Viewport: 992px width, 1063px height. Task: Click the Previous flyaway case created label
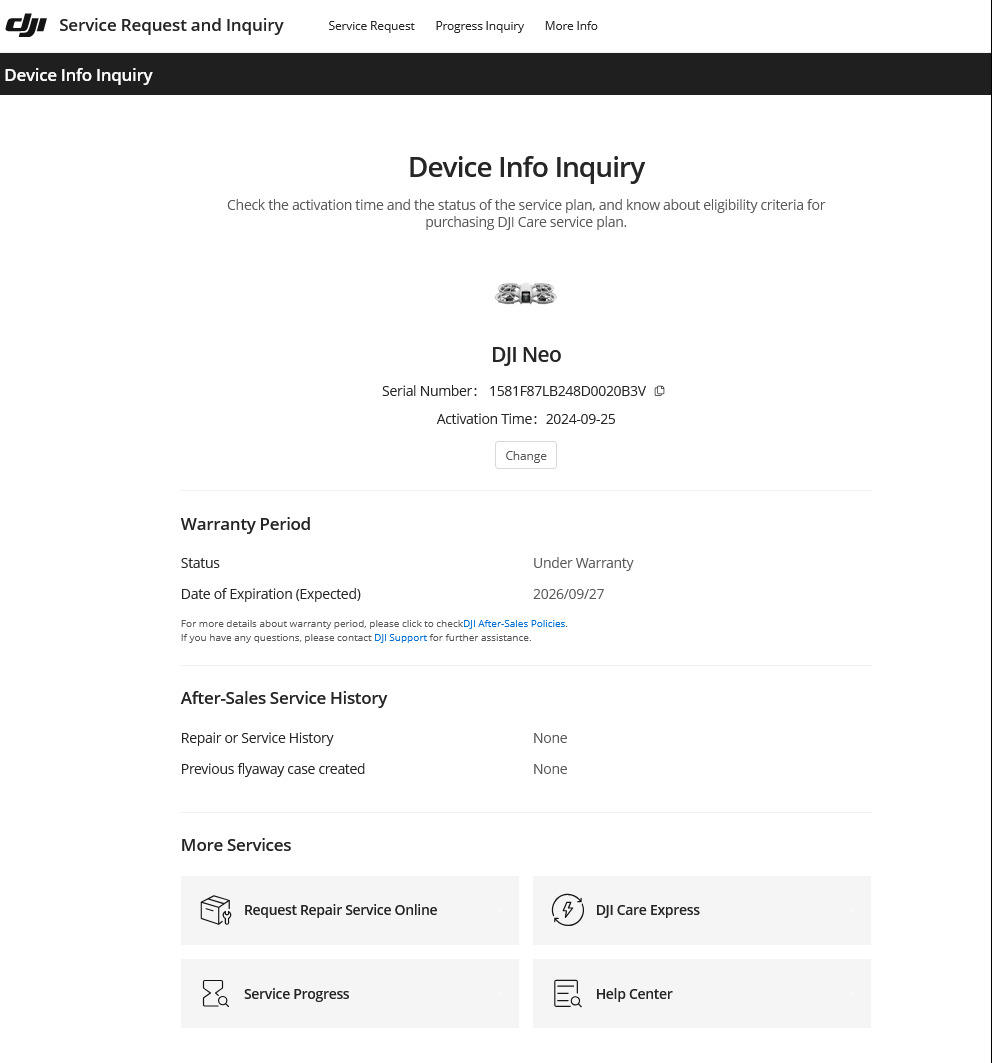273,769
